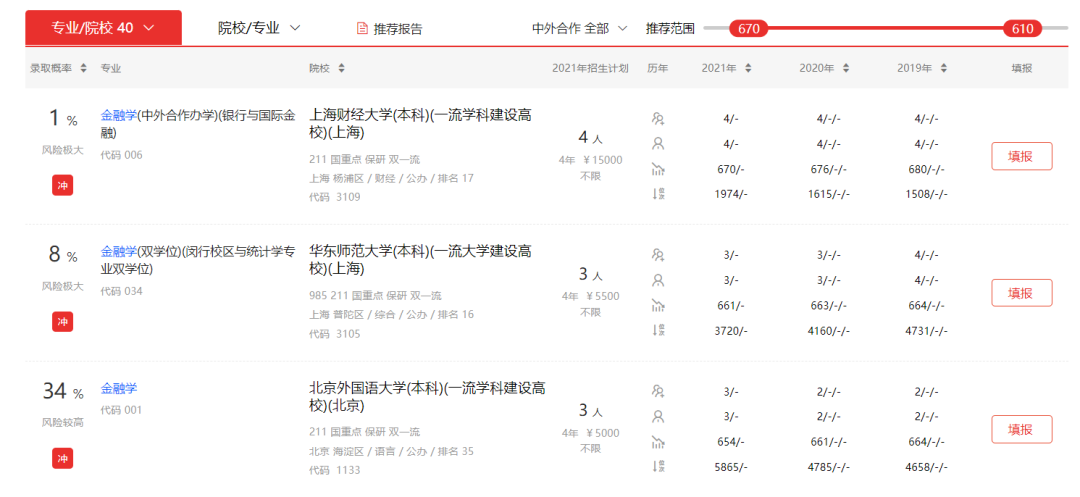
Task: Click the 670 slider handle
Action: [x=749, y=29]
